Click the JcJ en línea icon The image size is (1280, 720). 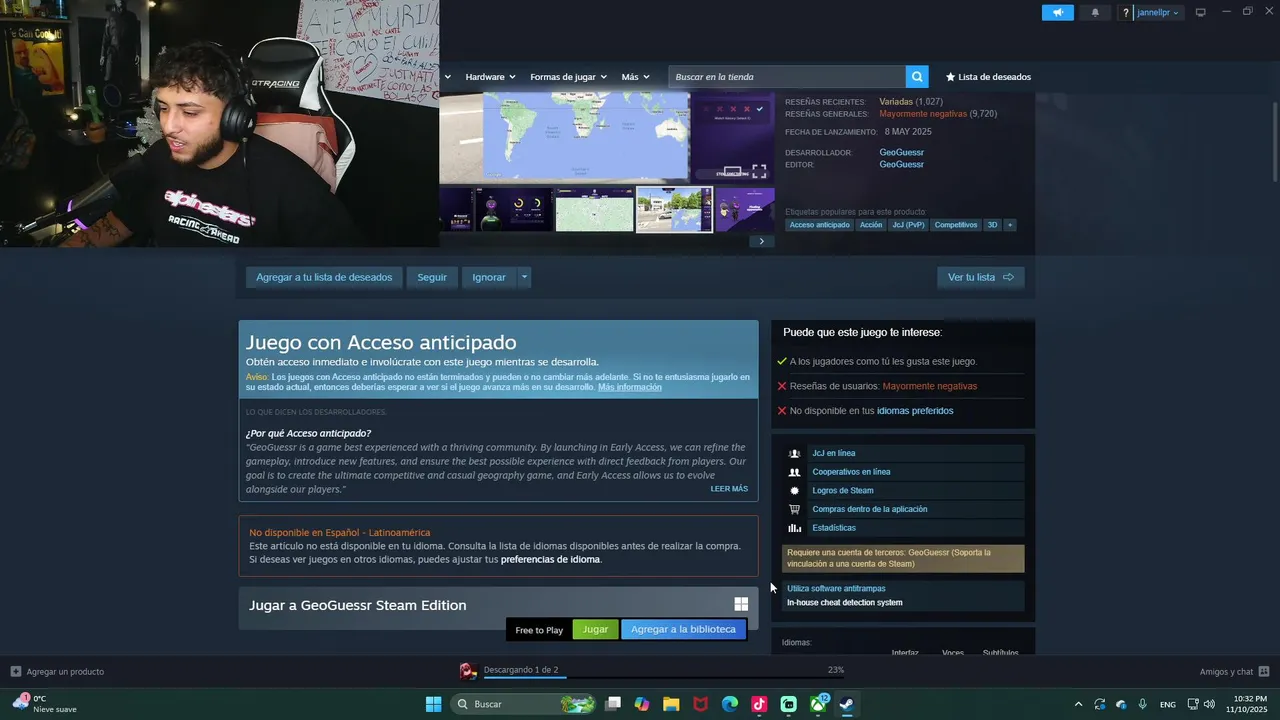(x=795, y=453)
